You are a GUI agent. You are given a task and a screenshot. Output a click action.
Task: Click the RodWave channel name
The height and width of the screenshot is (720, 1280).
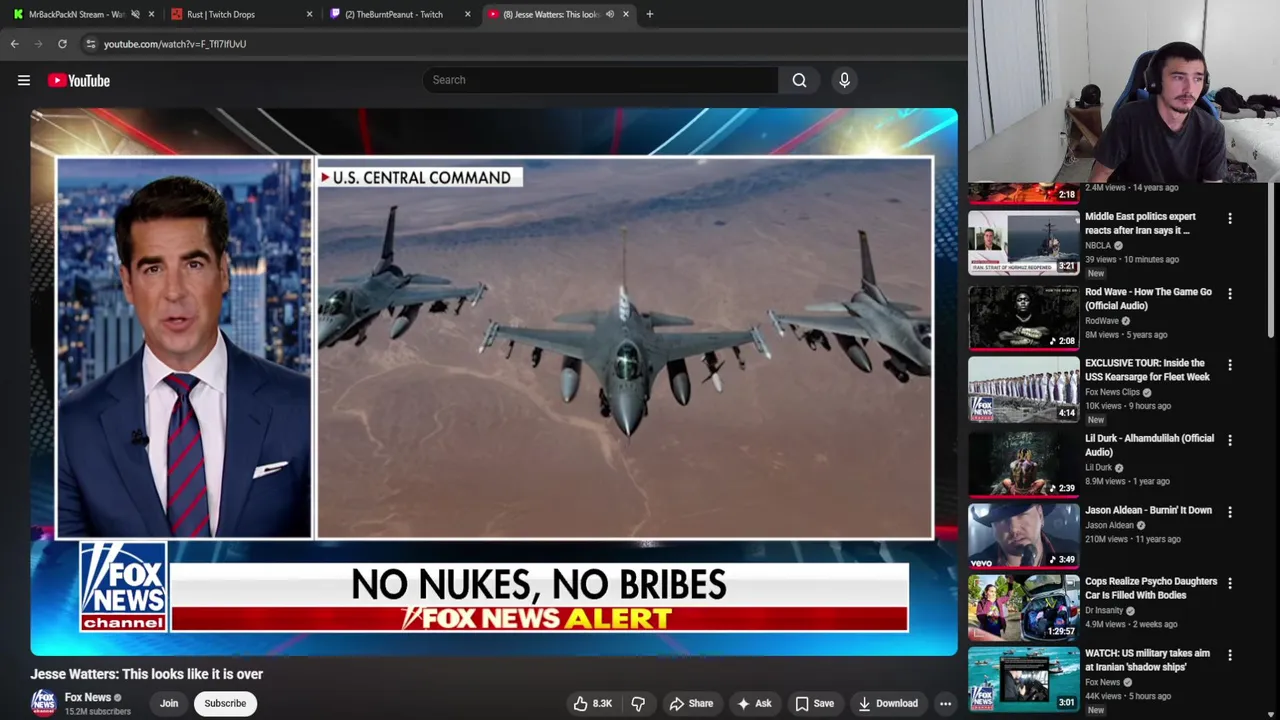pyautogui.click(x=1102, y=321)
